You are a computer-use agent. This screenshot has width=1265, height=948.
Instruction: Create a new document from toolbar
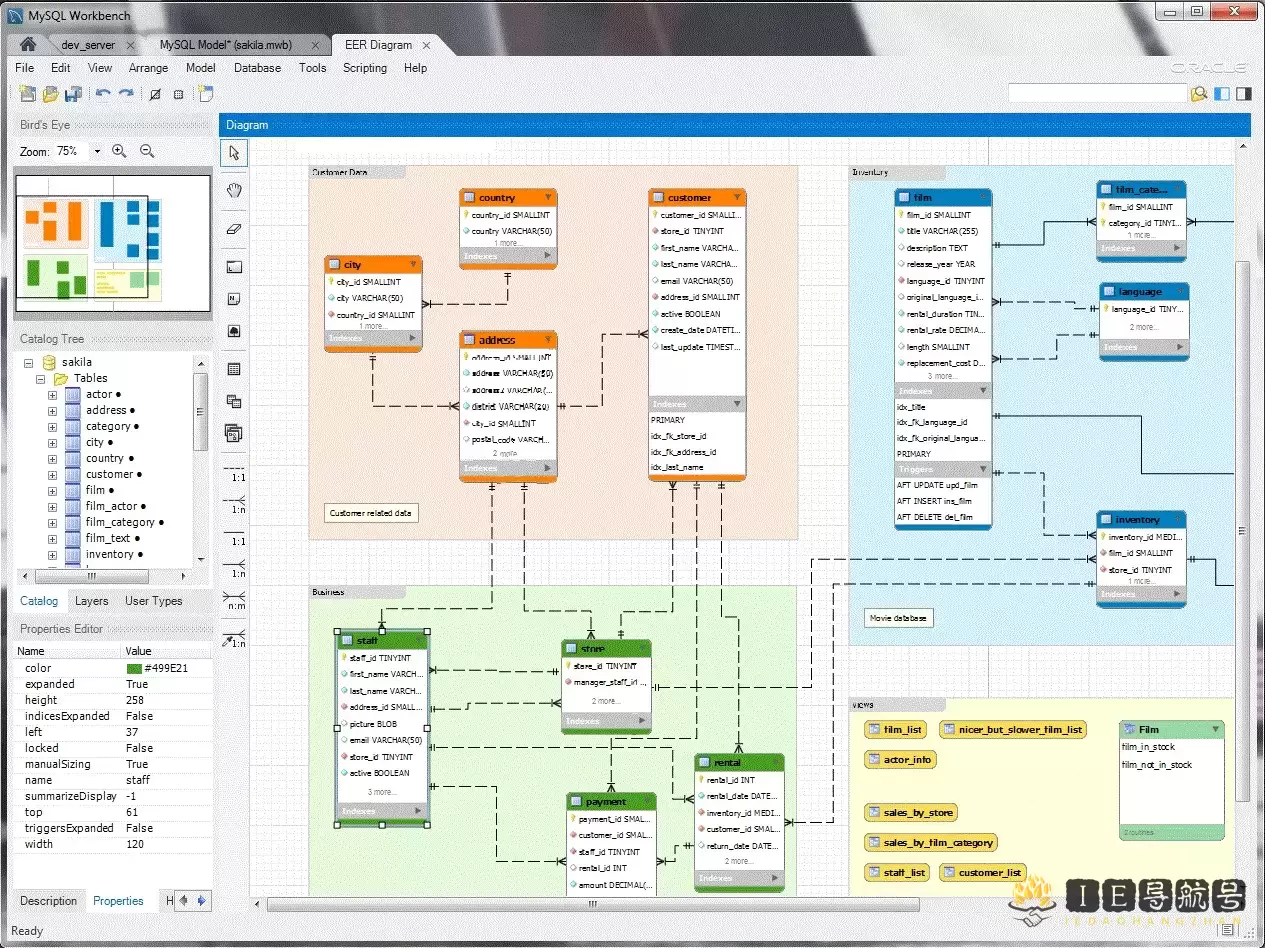point(27,94)
